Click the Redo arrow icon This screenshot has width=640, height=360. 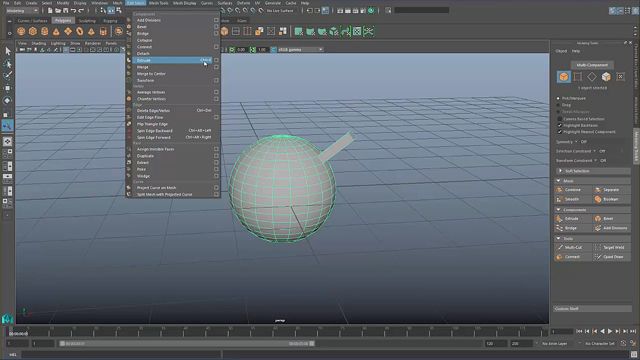[x=81, y=11]
